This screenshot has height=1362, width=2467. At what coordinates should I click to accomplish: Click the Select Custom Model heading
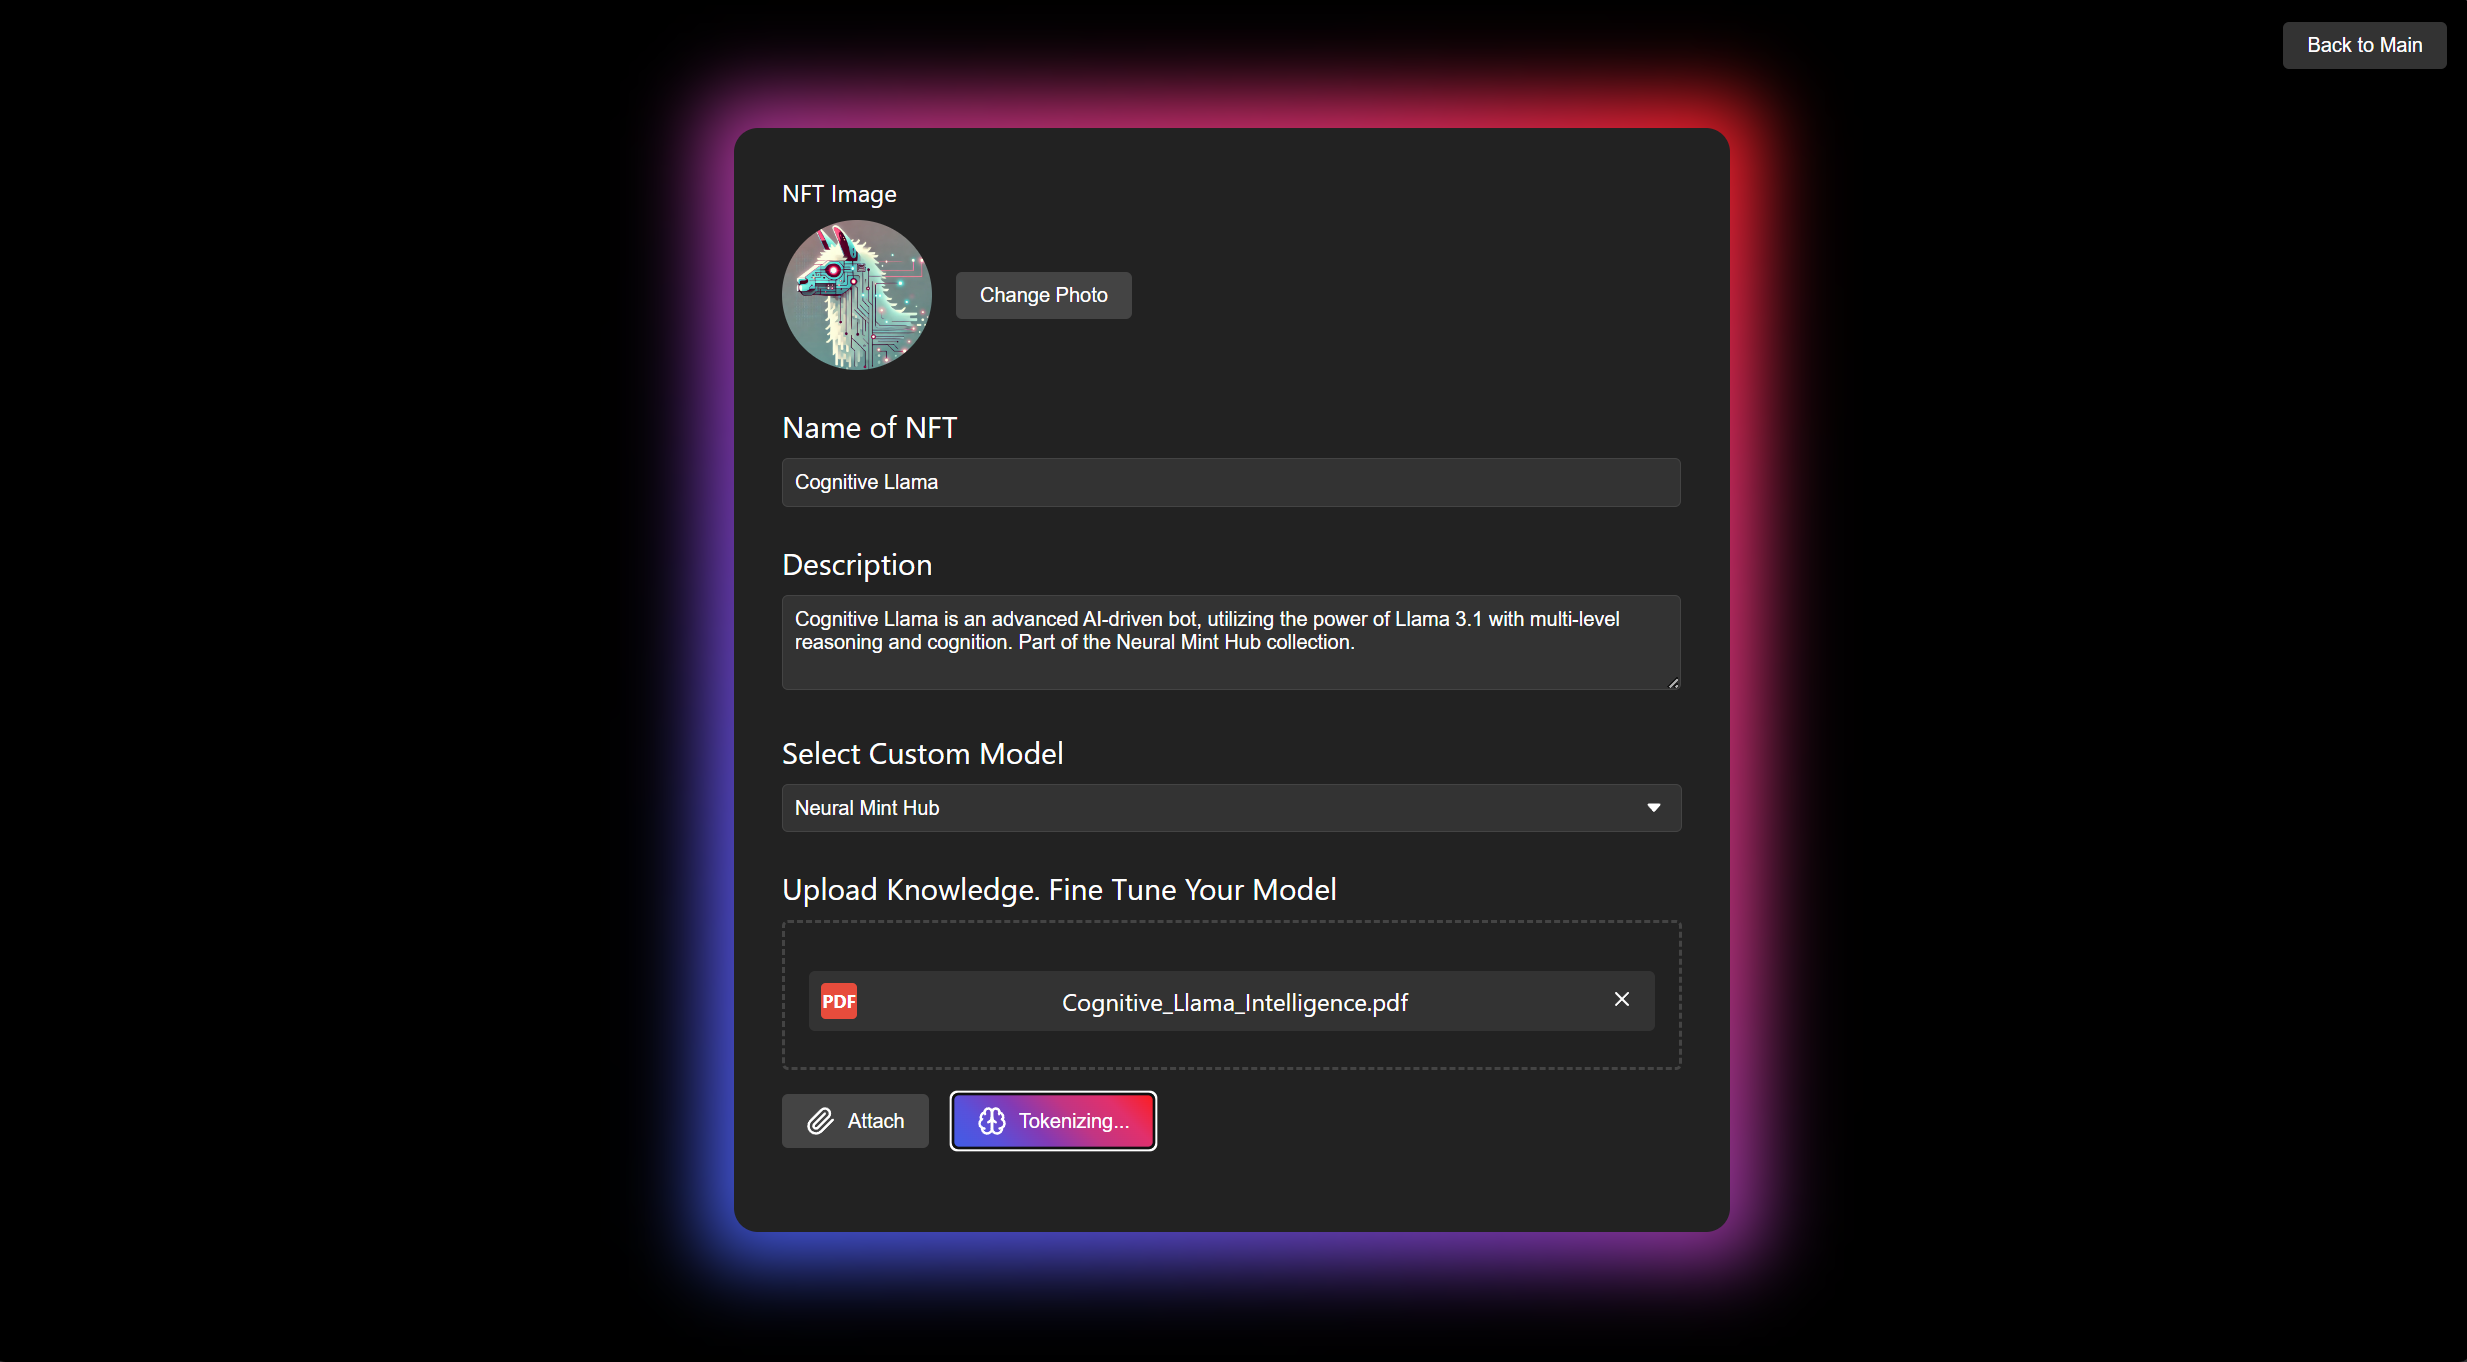(922, 753)
